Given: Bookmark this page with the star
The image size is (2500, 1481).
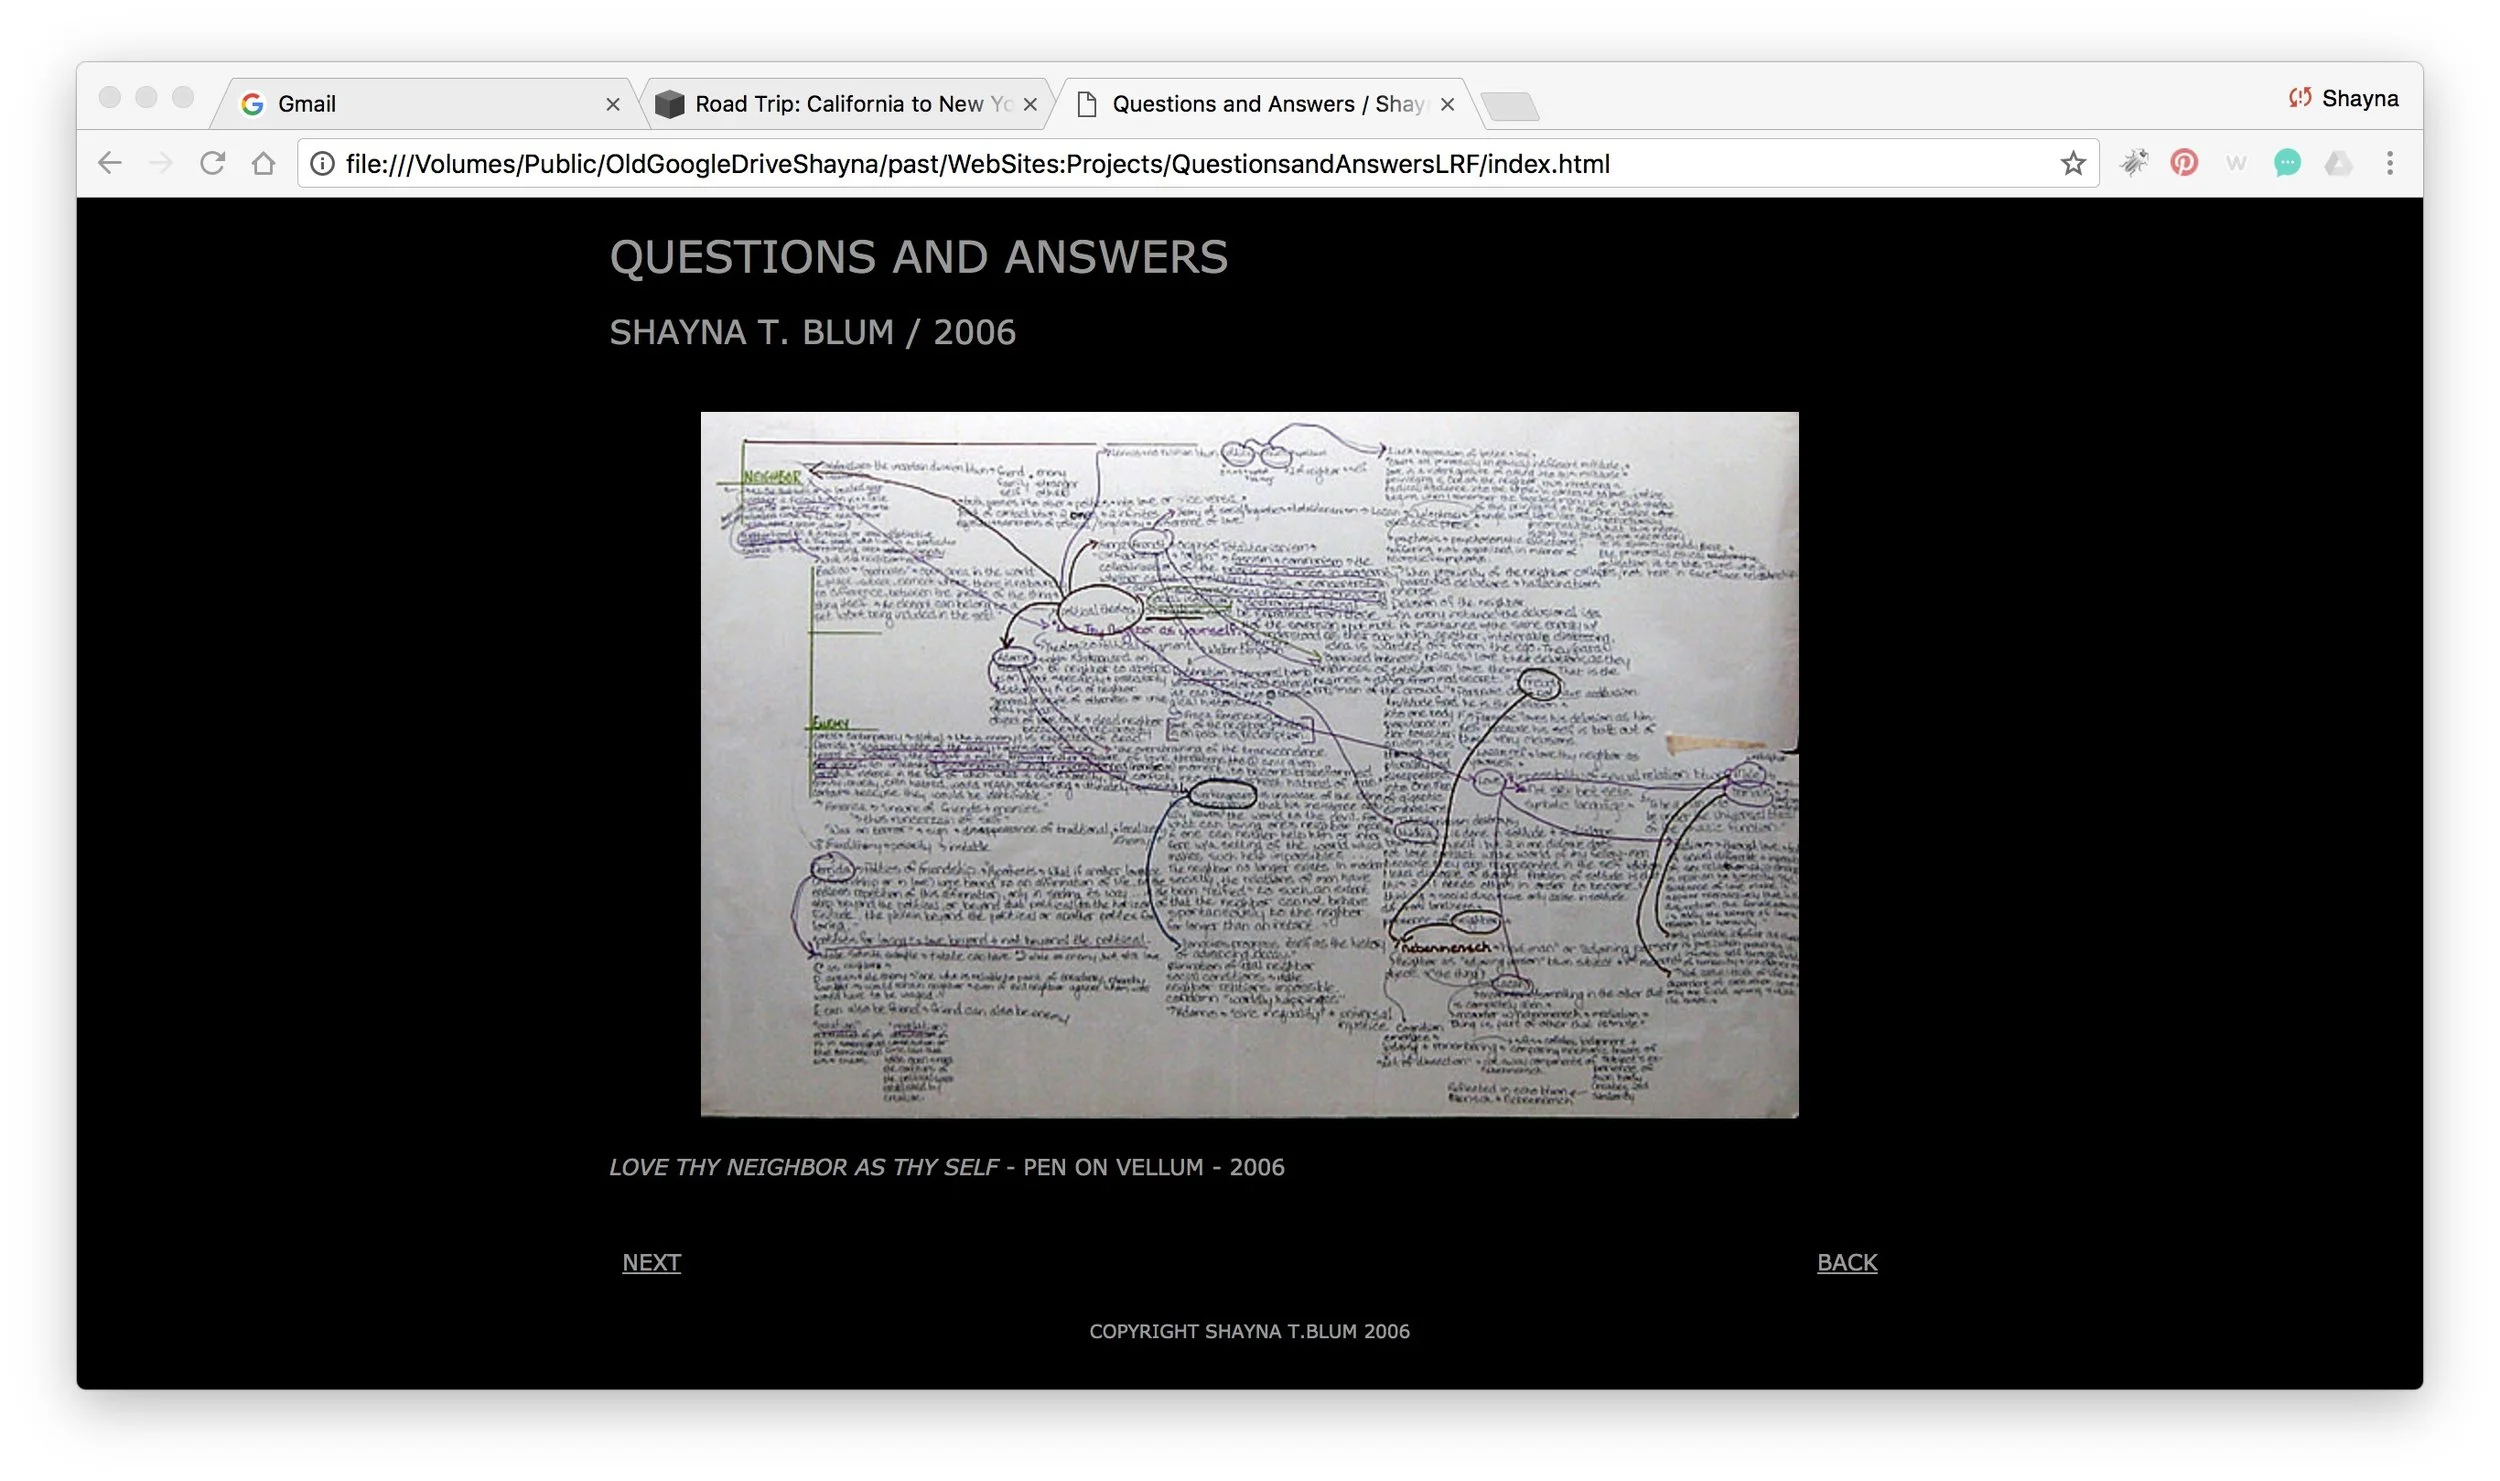Looking at the screenshot, I should tap(2072, 163).
